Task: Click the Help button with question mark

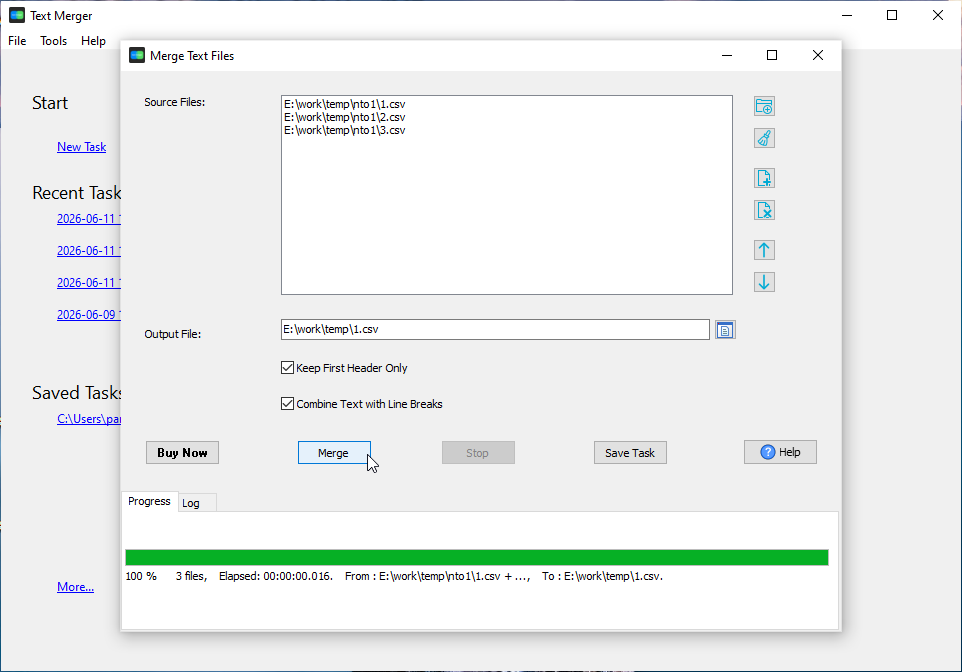Action: point(780,452)
